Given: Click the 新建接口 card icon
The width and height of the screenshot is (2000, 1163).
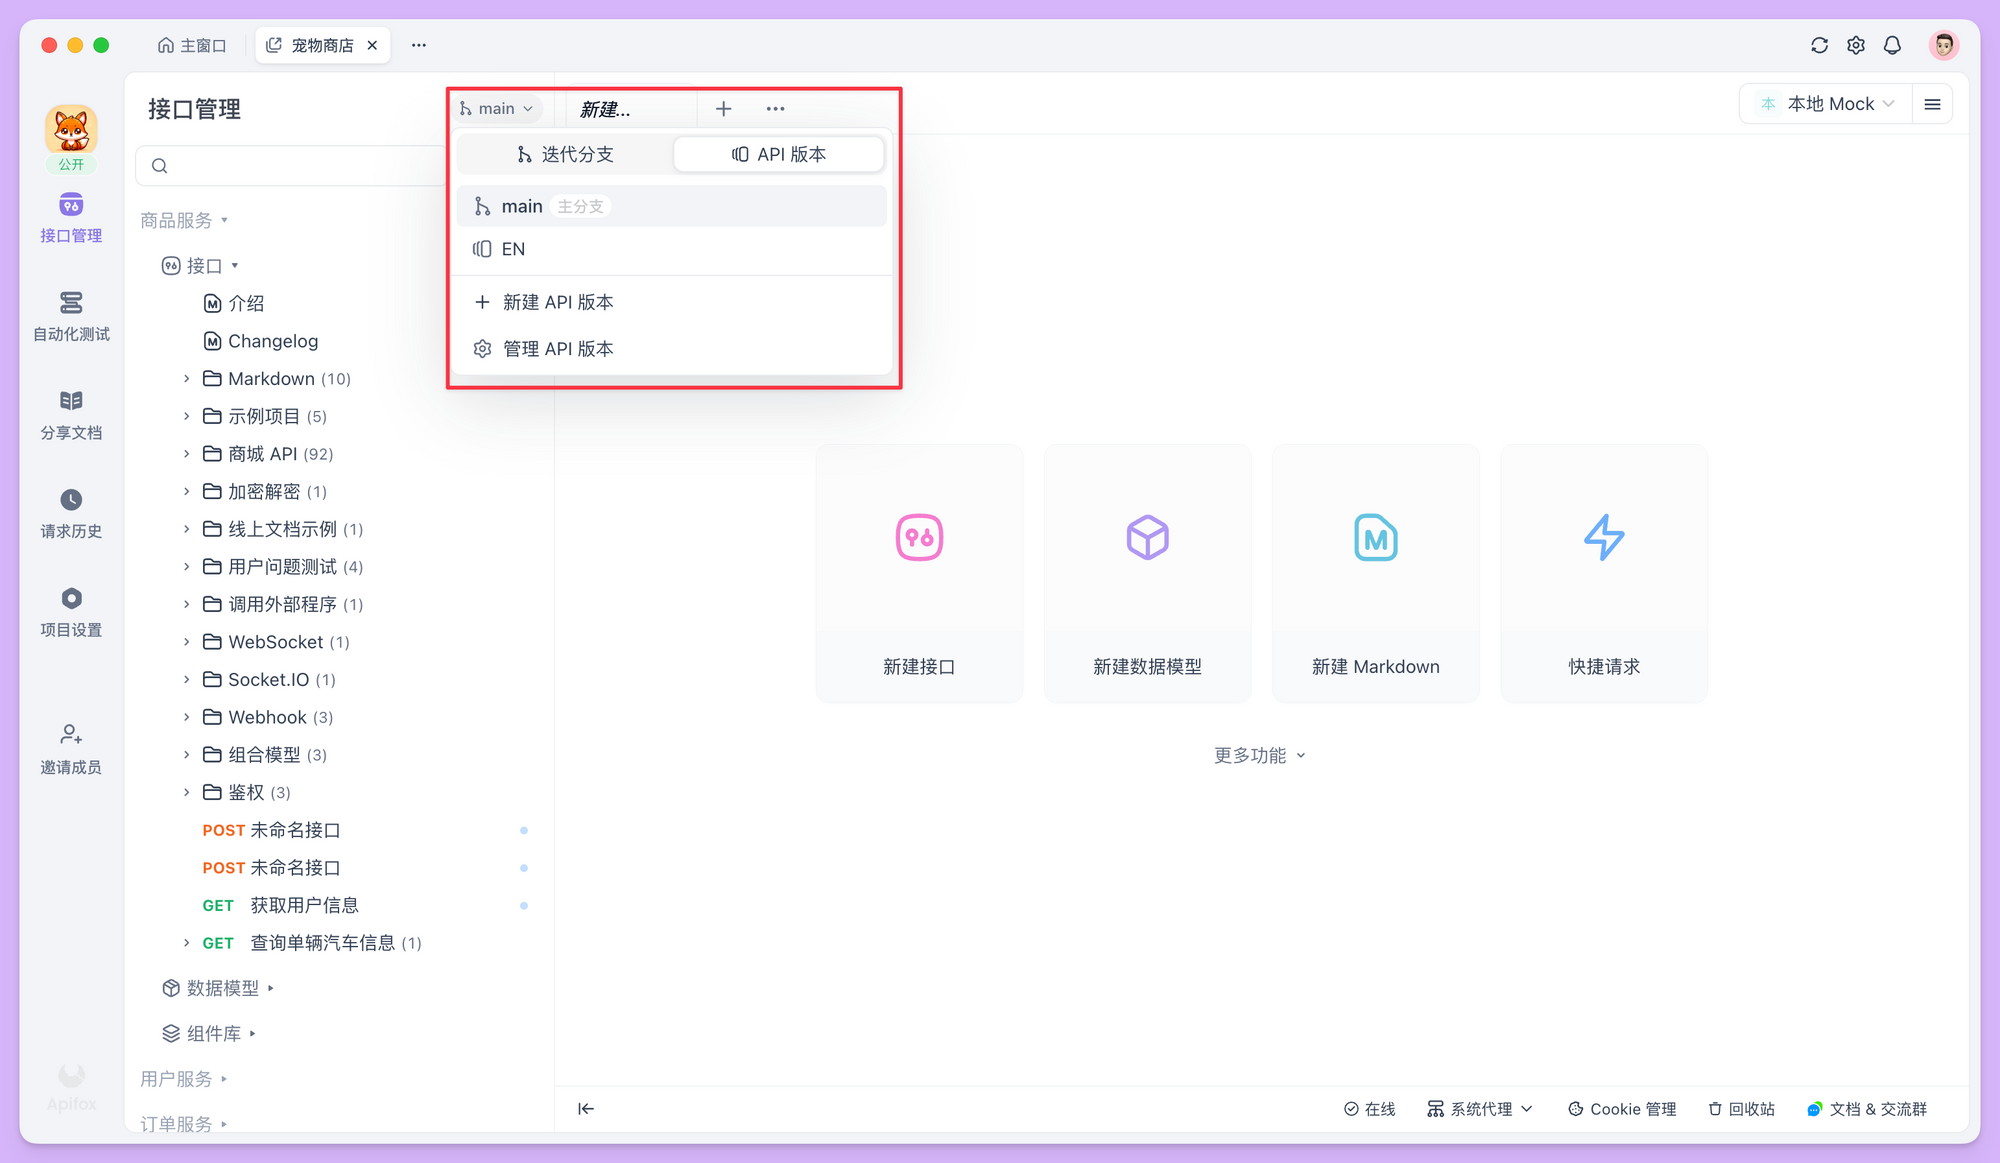Looking at the screenshot, I should coord(919,538).
